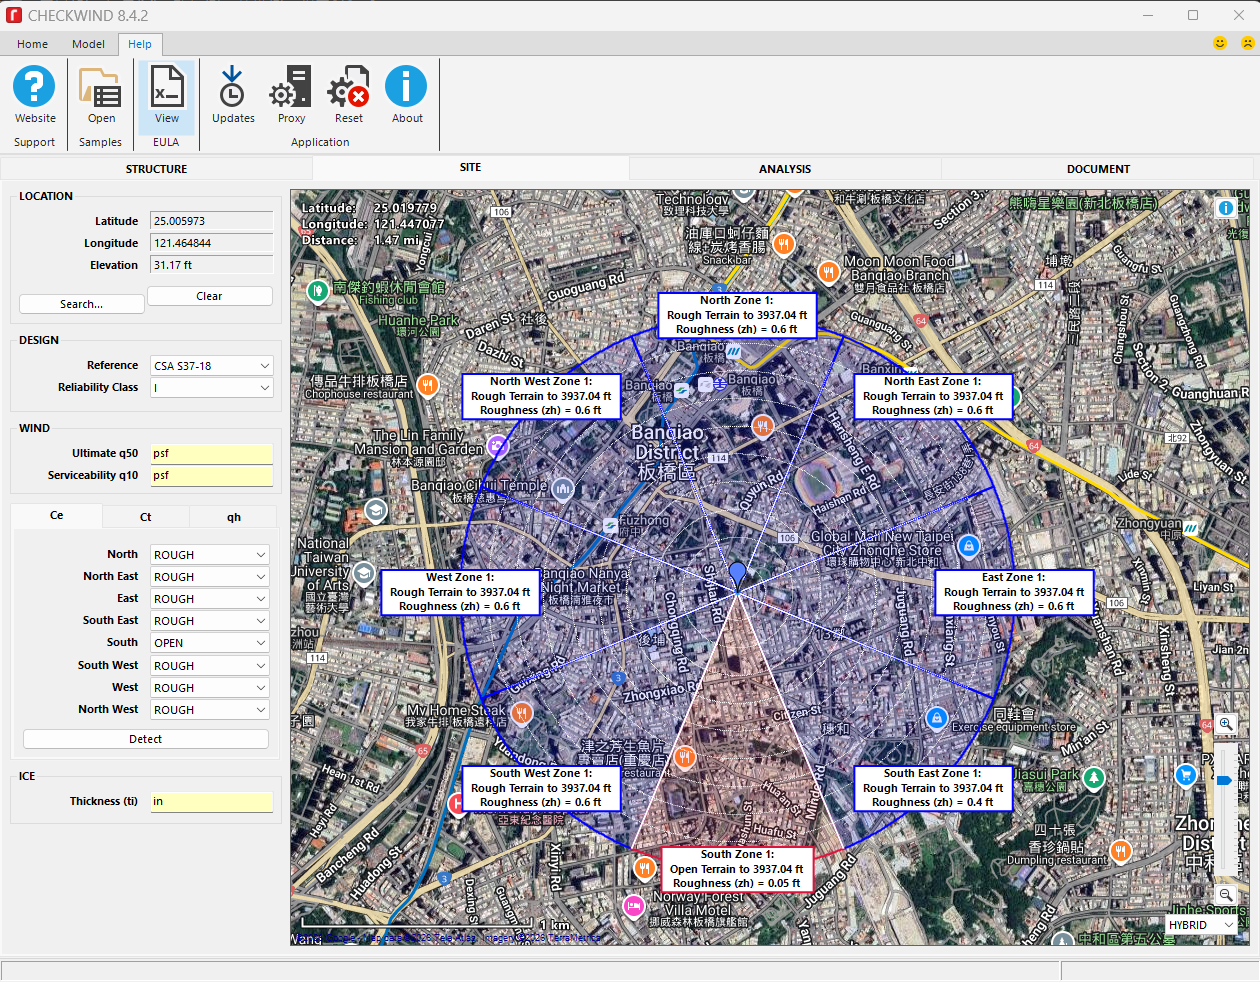The width and height of the screenshot is (1260, 982).
Task: Click the South Zone 1 label box
Action: (737, 869)
